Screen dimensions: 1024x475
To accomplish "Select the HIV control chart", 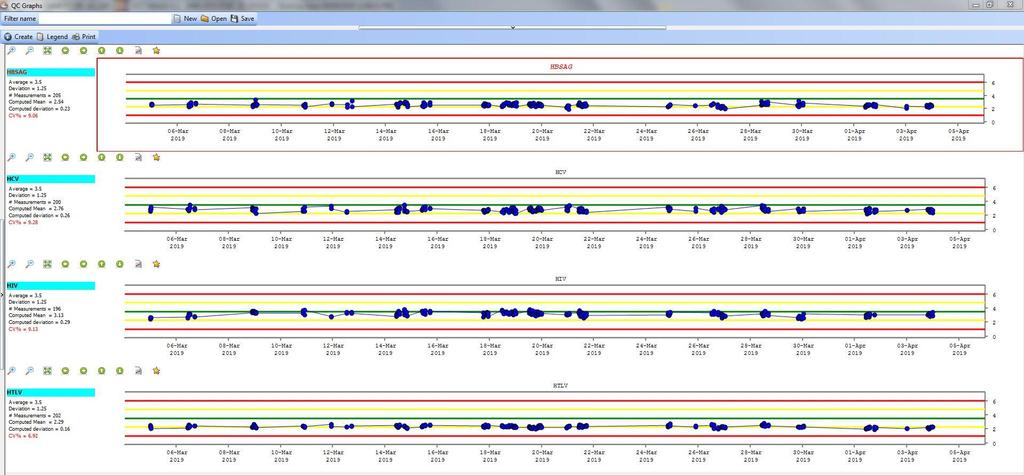I will coord(558,316).
